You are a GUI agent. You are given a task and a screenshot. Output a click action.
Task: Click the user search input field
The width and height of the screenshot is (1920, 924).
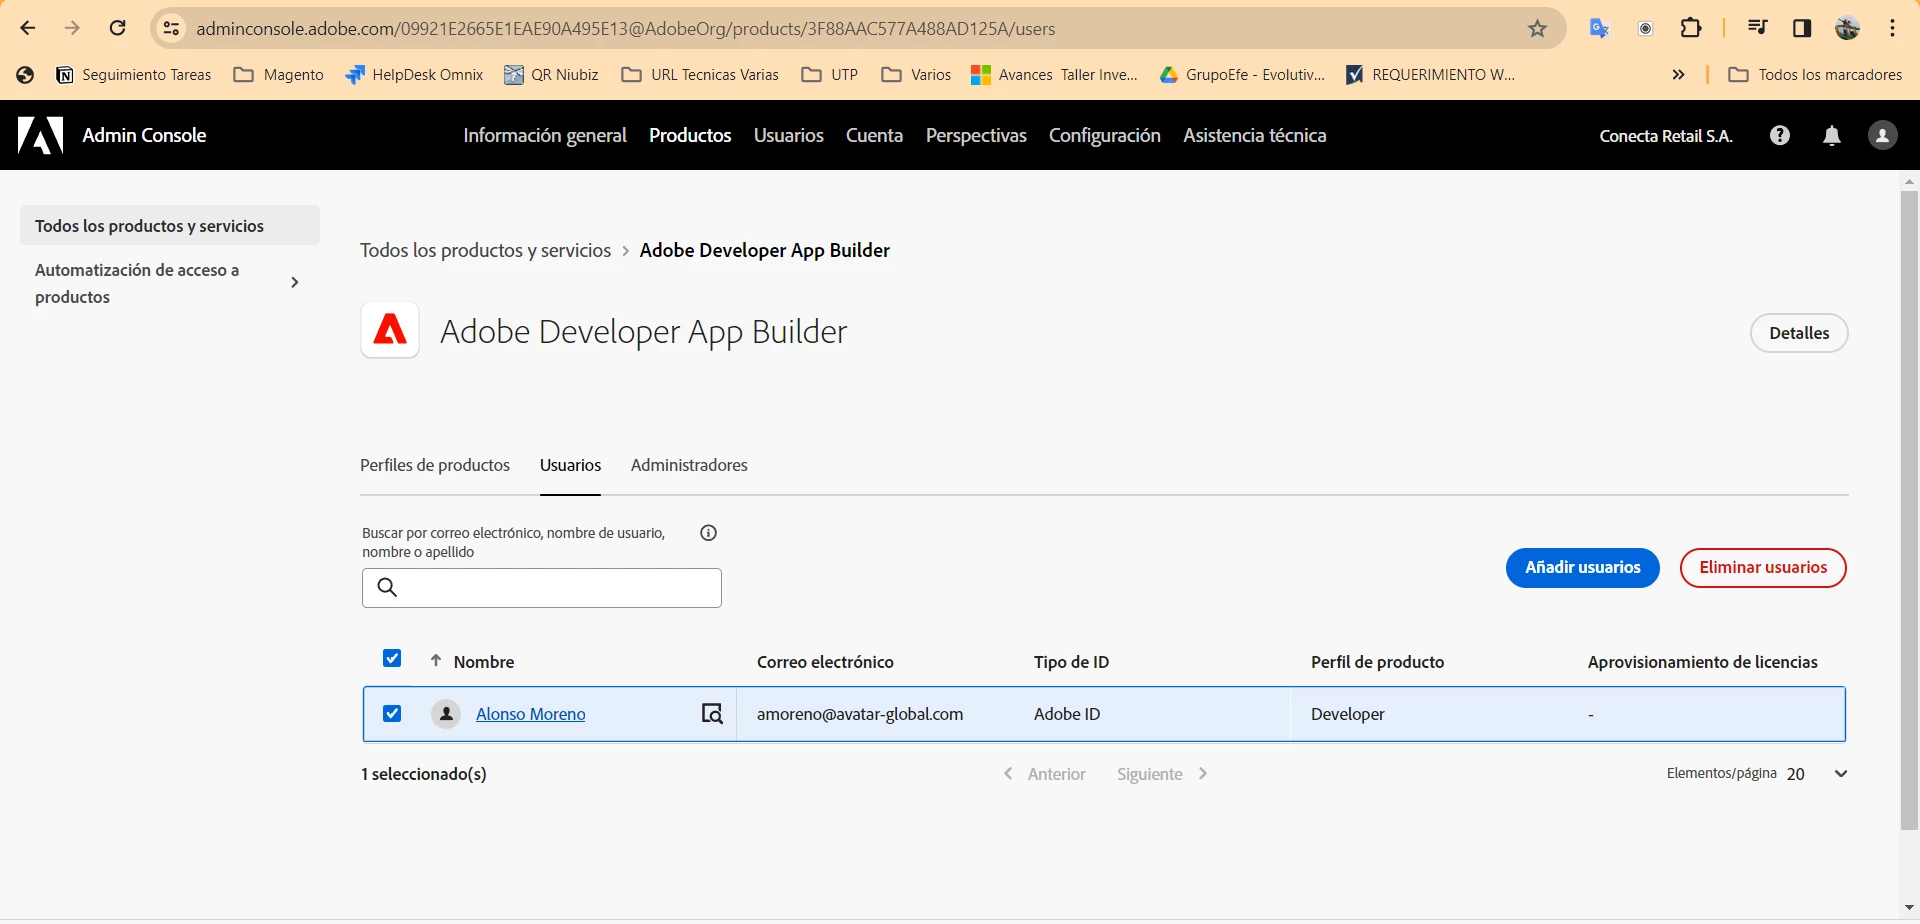tap(542, 588)
